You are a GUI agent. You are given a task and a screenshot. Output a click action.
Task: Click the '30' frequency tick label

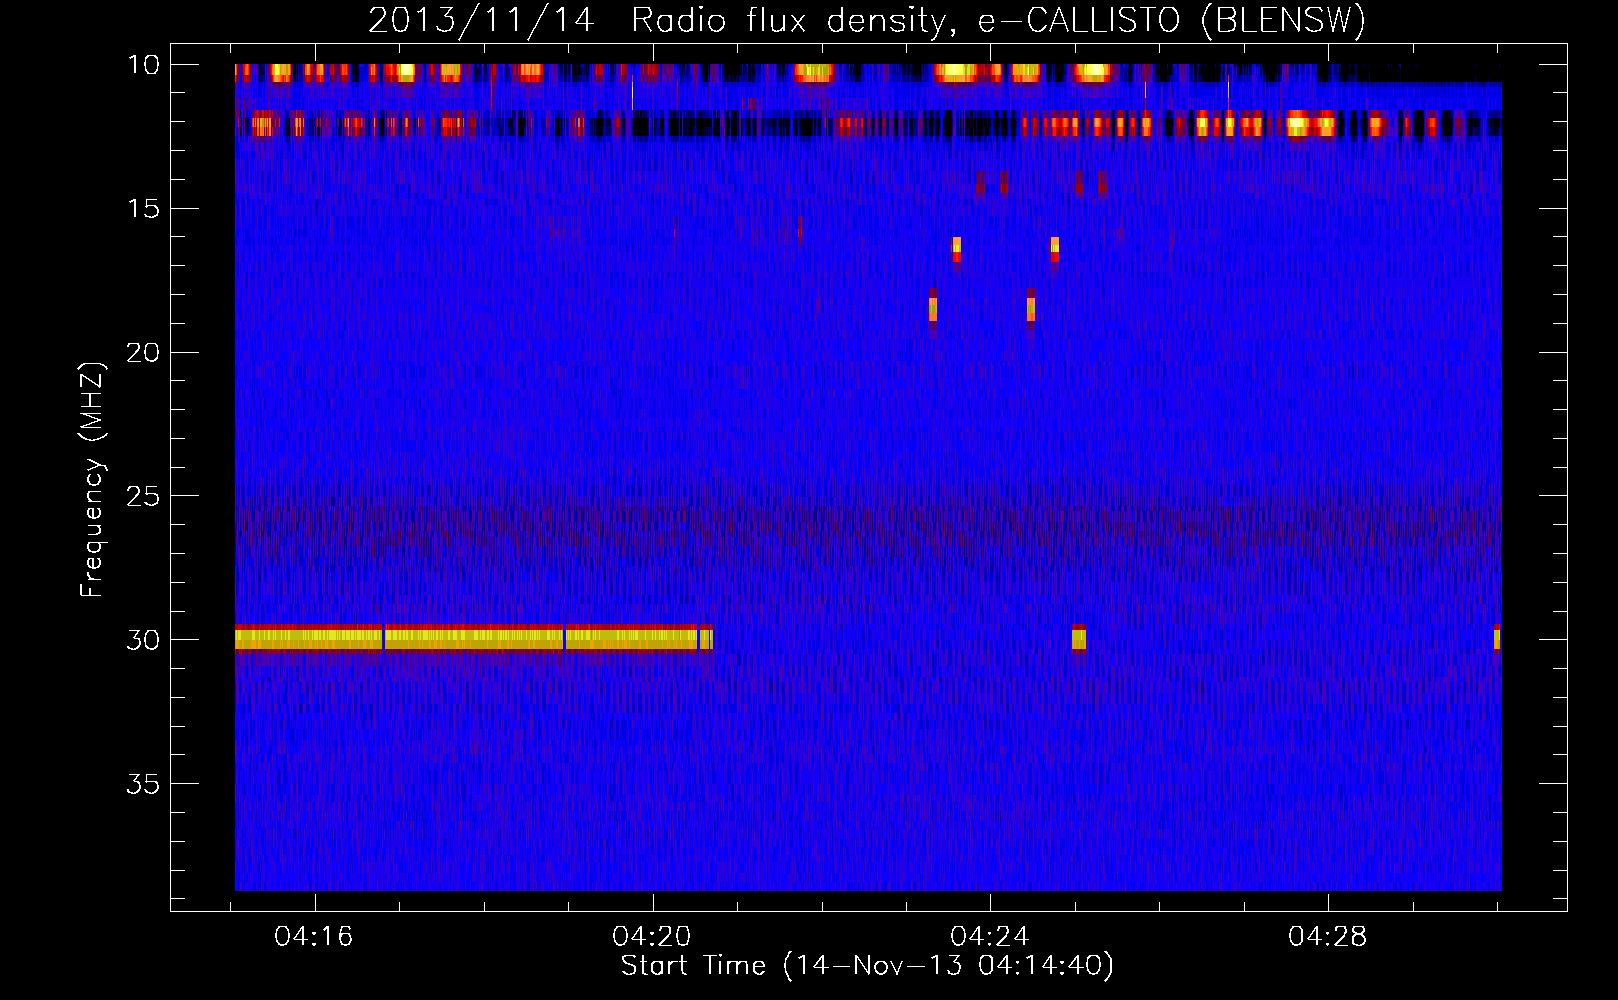[143, 640]
